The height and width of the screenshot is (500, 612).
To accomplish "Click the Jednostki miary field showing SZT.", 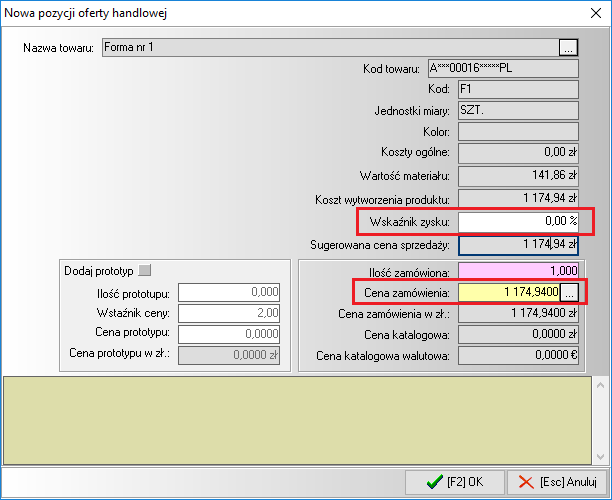I will coord(517,110).
